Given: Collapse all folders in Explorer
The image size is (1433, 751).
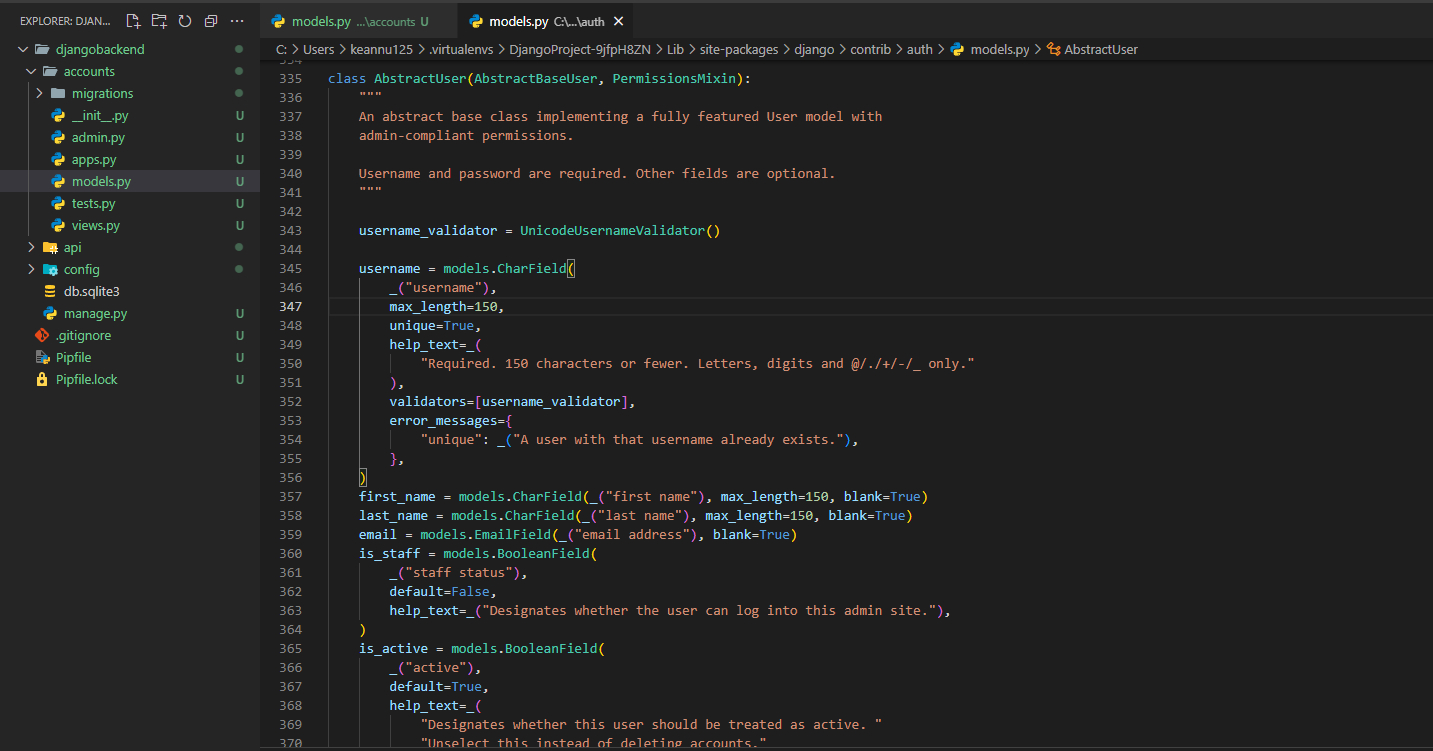Looking at the screenshot, I should click(210, 21).
